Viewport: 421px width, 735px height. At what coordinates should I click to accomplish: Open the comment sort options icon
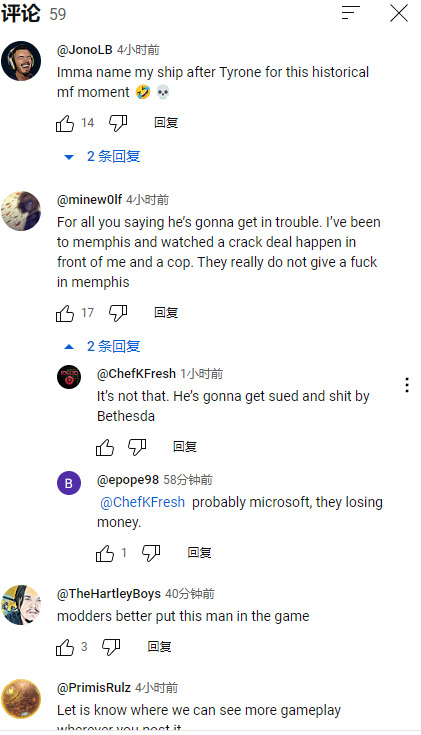pyautogui.click(x=350, y=13)
